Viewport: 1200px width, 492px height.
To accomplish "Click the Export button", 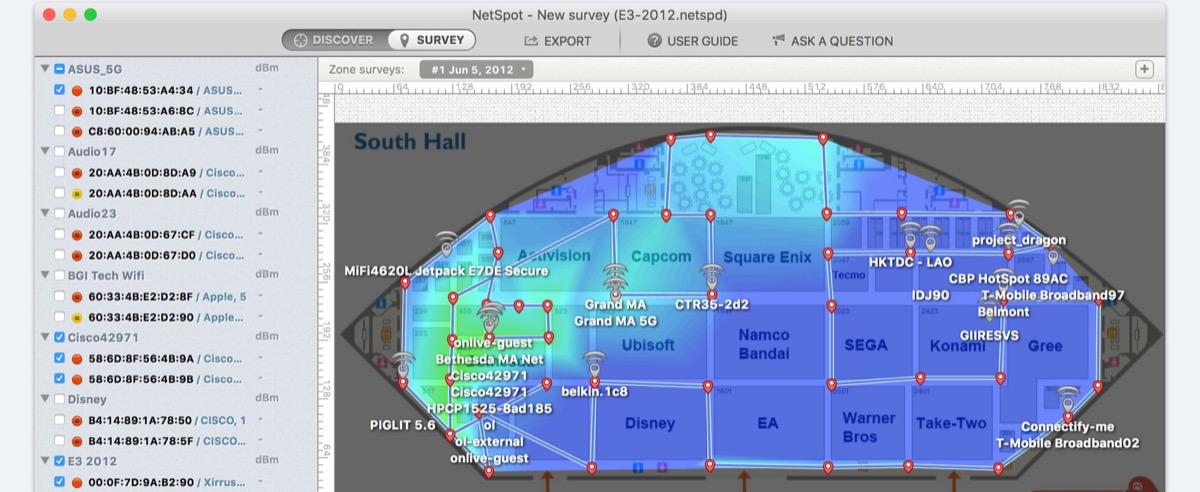I will (x=557, y=41).
